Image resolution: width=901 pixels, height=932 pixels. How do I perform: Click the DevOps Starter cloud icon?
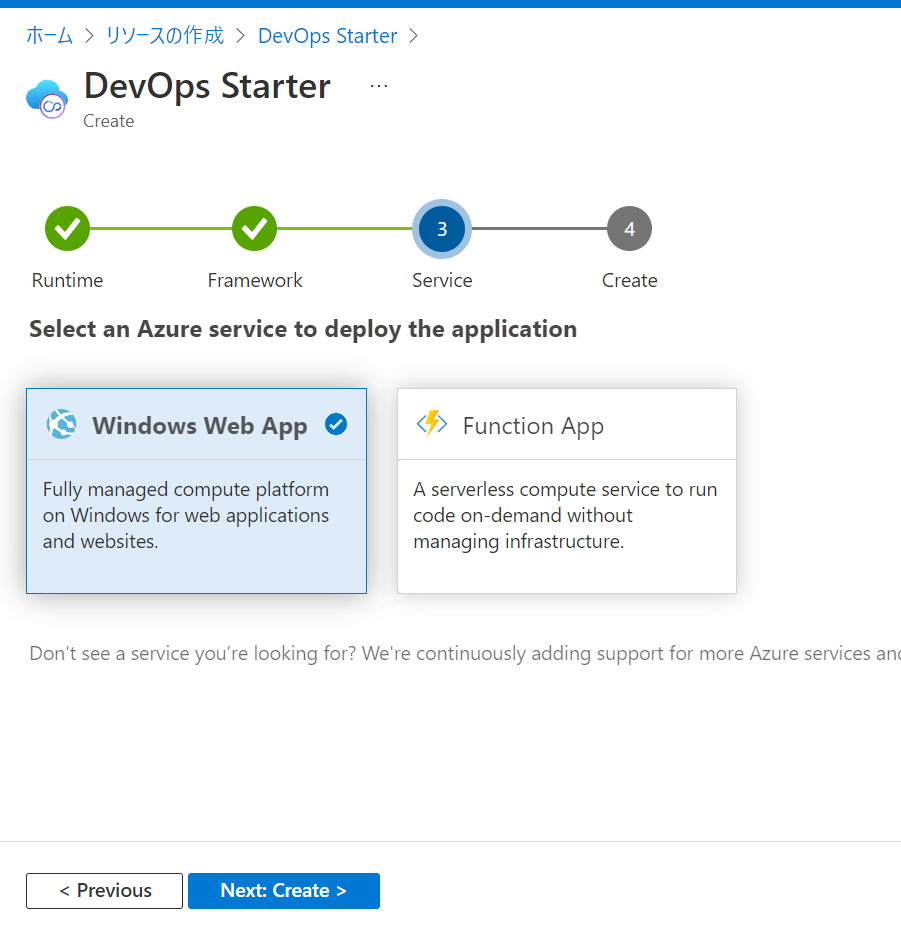(47, 99)
